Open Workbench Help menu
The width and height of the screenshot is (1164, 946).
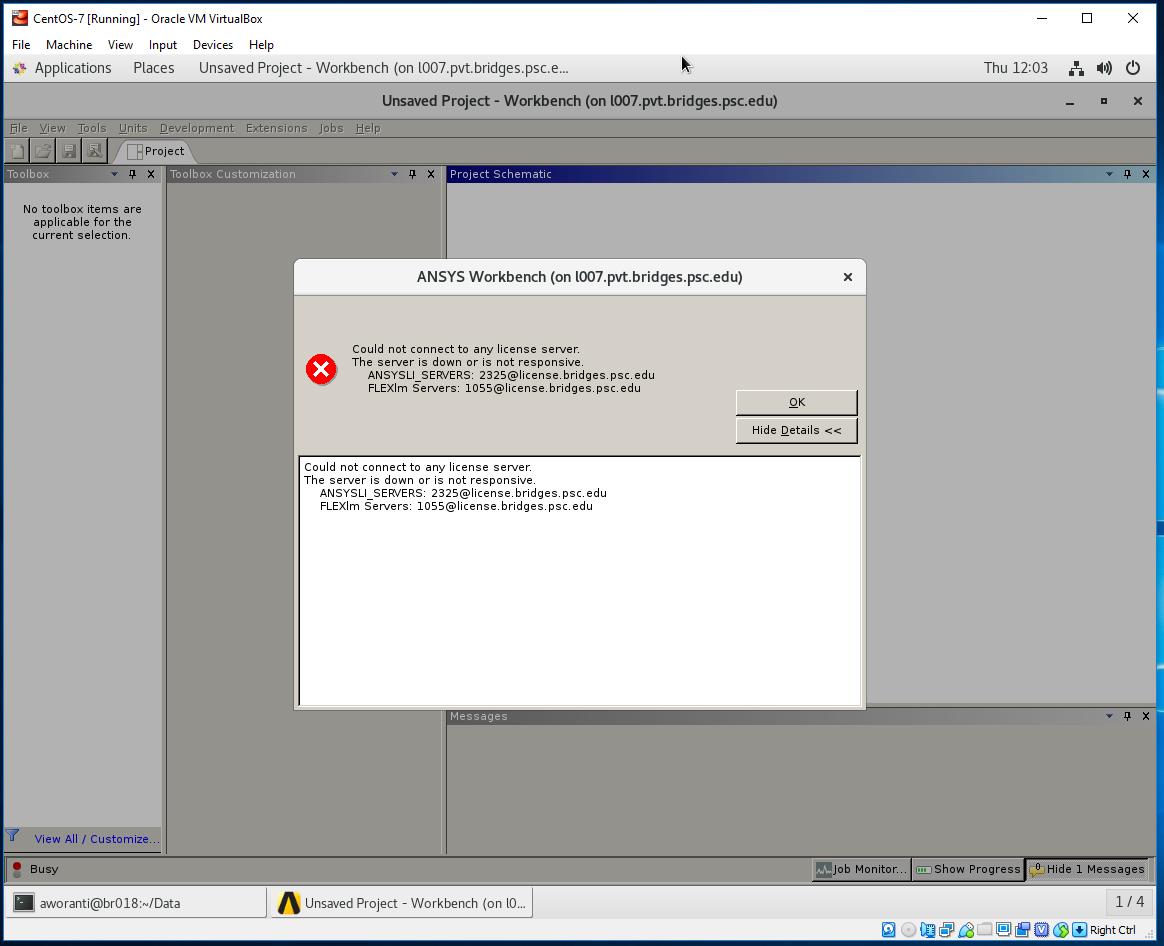(x=367, y=128)
